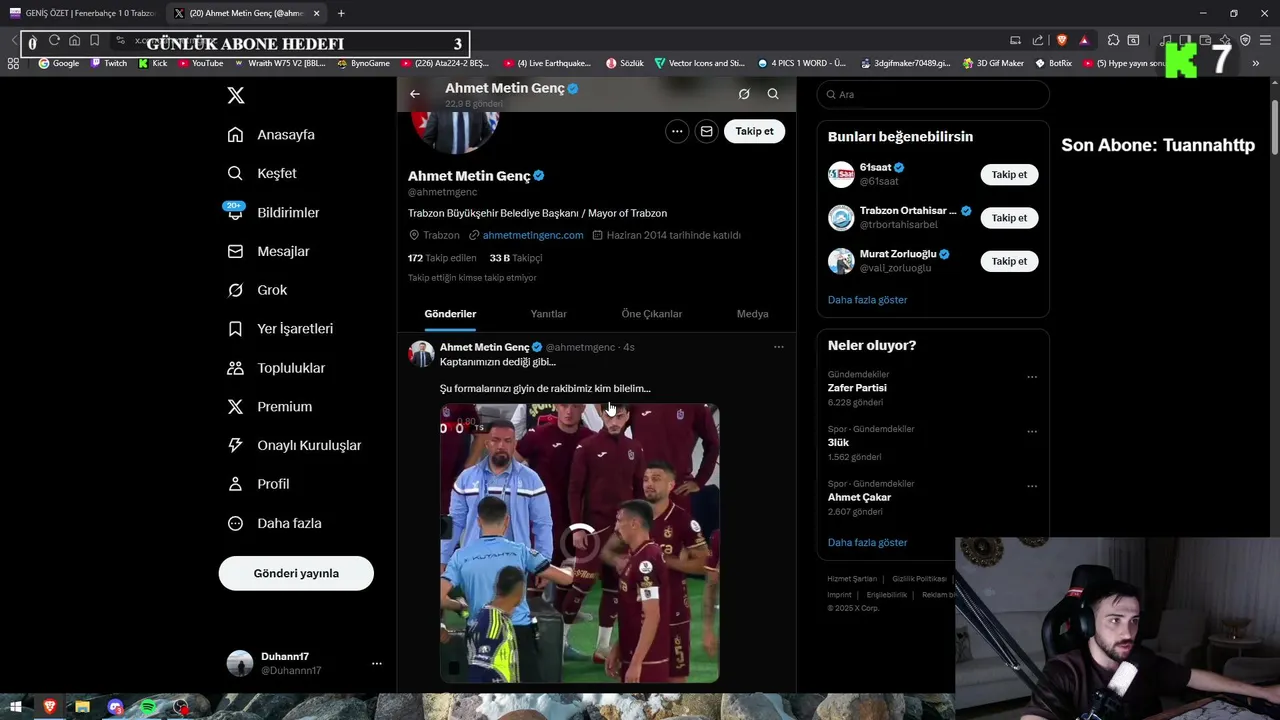Open options dots for 3lük trend

1032,432
